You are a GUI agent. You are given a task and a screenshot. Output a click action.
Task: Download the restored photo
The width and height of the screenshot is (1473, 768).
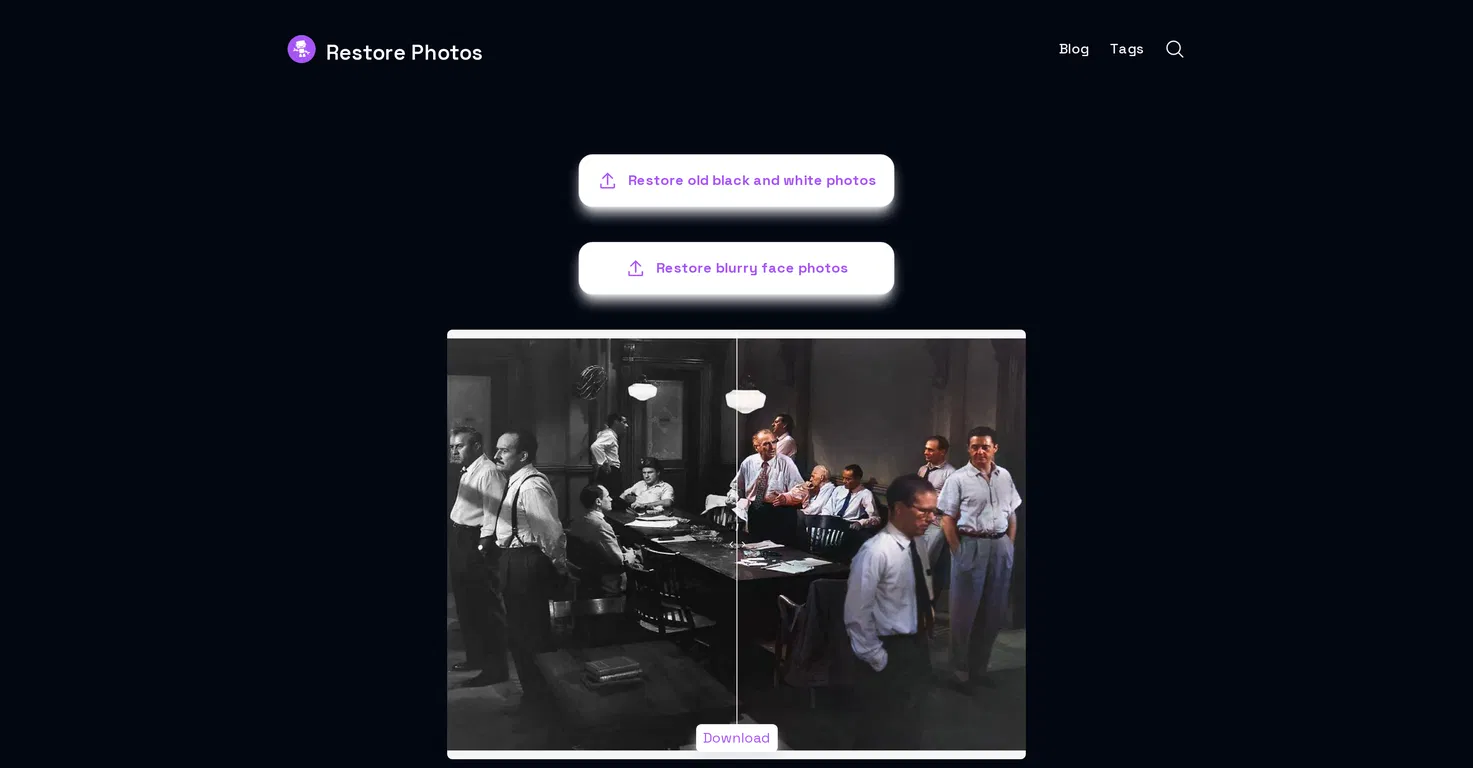(737, 738)
